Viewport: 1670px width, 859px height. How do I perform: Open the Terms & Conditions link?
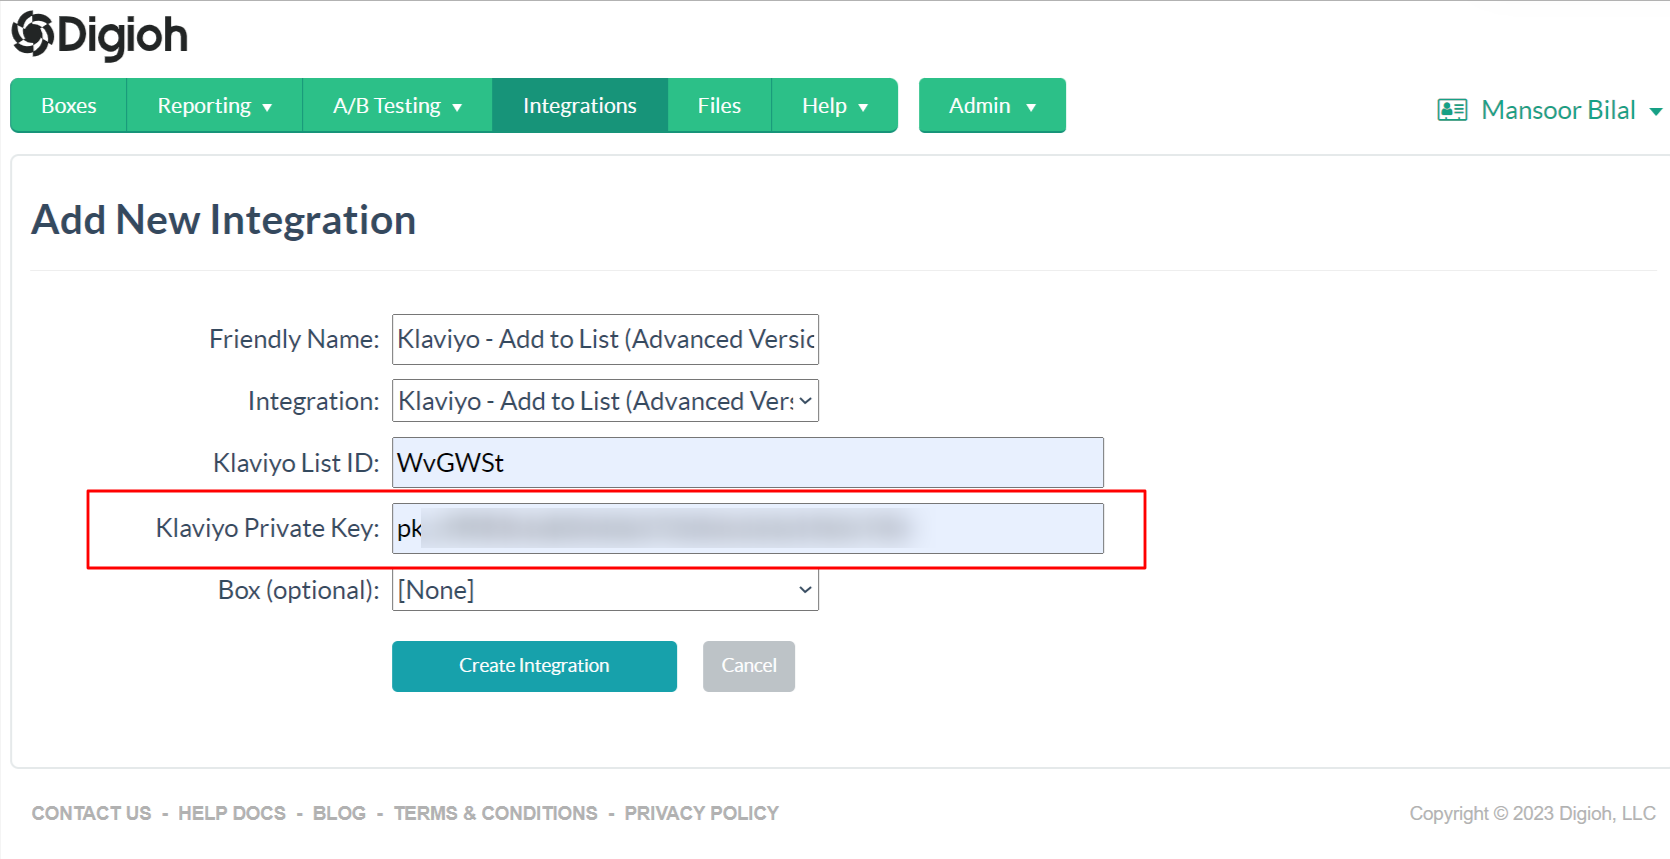pyautogui.click(x=496, y=813)
